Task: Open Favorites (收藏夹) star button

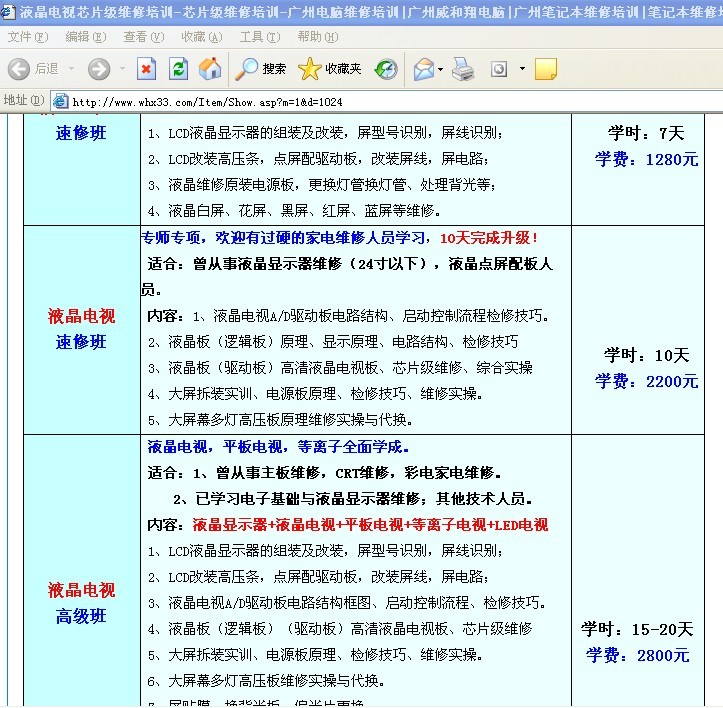Action: (330, 69)
